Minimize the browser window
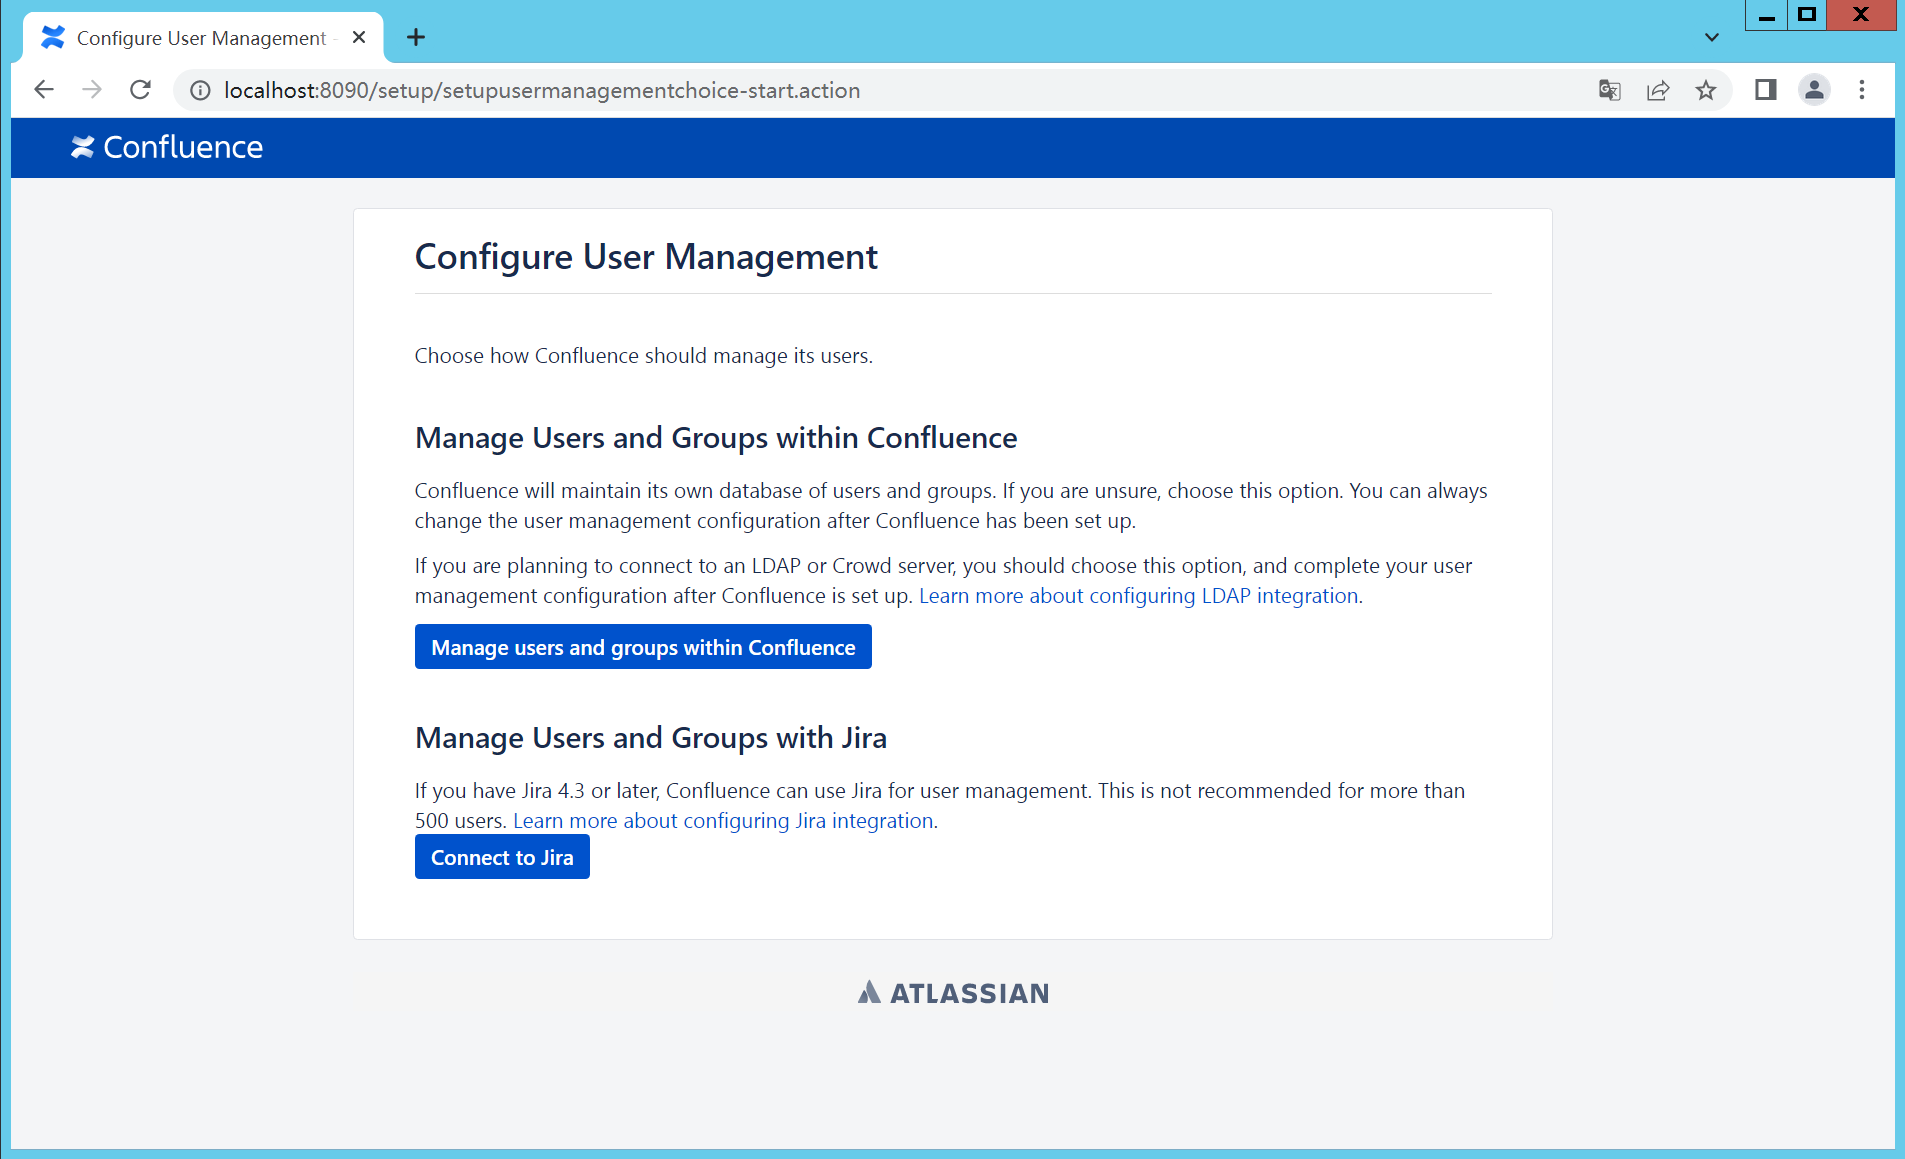Image resolution: width=1905 pixels, height=1159 pixels. pos(1766,15)
